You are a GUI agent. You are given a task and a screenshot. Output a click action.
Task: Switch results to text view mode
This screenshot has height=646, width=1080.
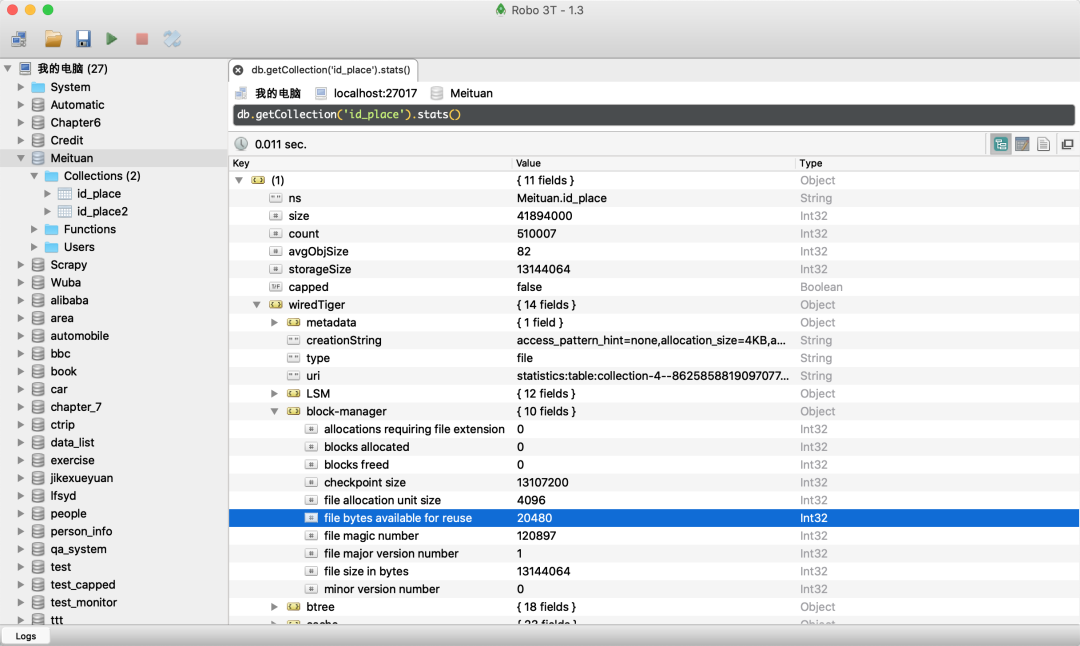point(1043,144)
